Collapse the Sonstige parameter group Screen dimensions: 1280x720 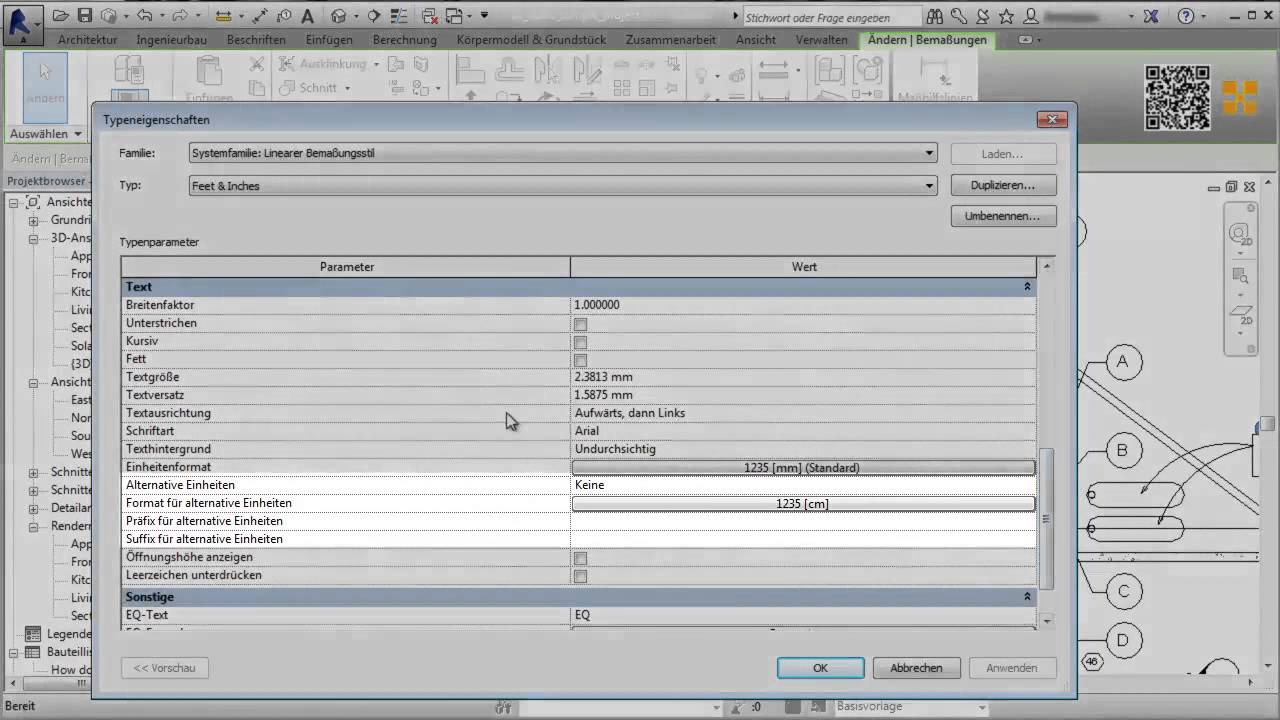coord(1027,596)
